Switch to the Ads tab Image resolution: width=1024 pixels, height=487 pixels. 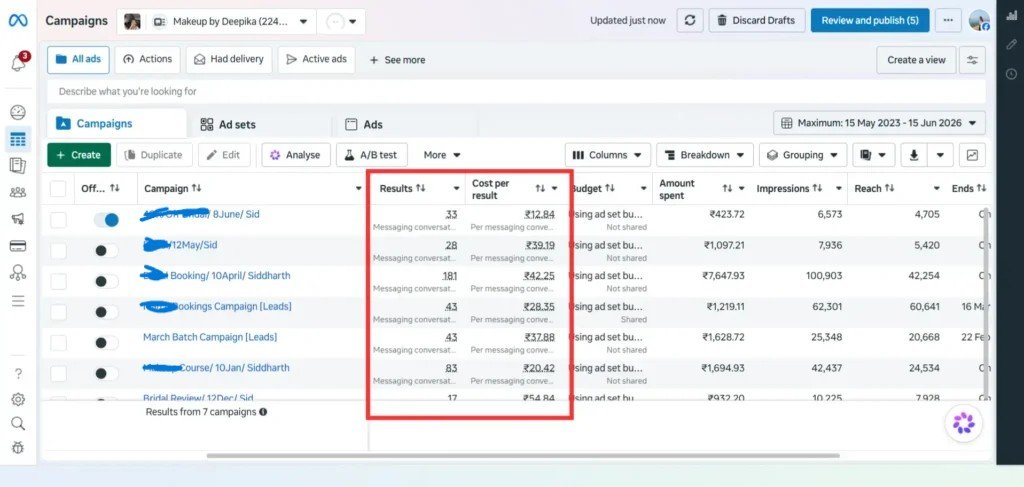tap(364, 125)
